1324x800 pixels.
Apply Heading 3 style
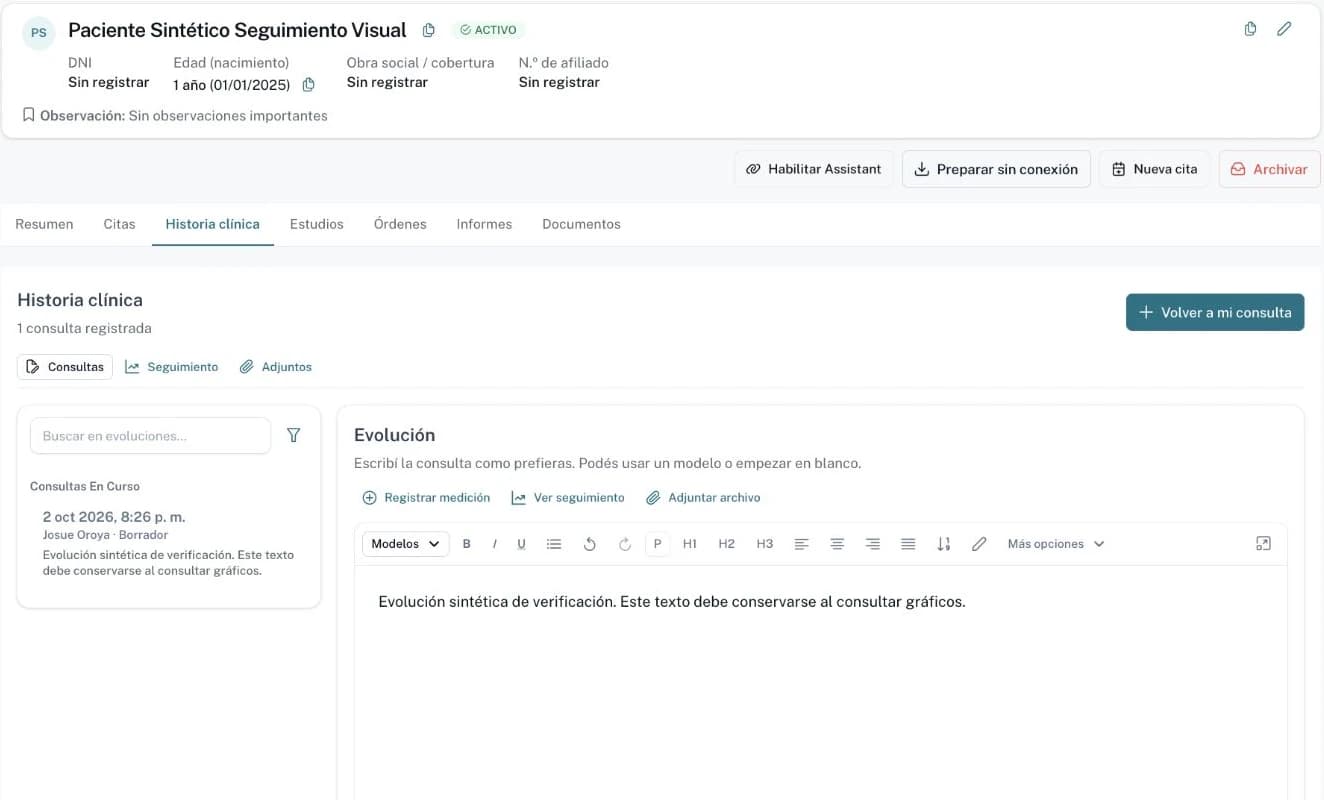pos(765,544)
